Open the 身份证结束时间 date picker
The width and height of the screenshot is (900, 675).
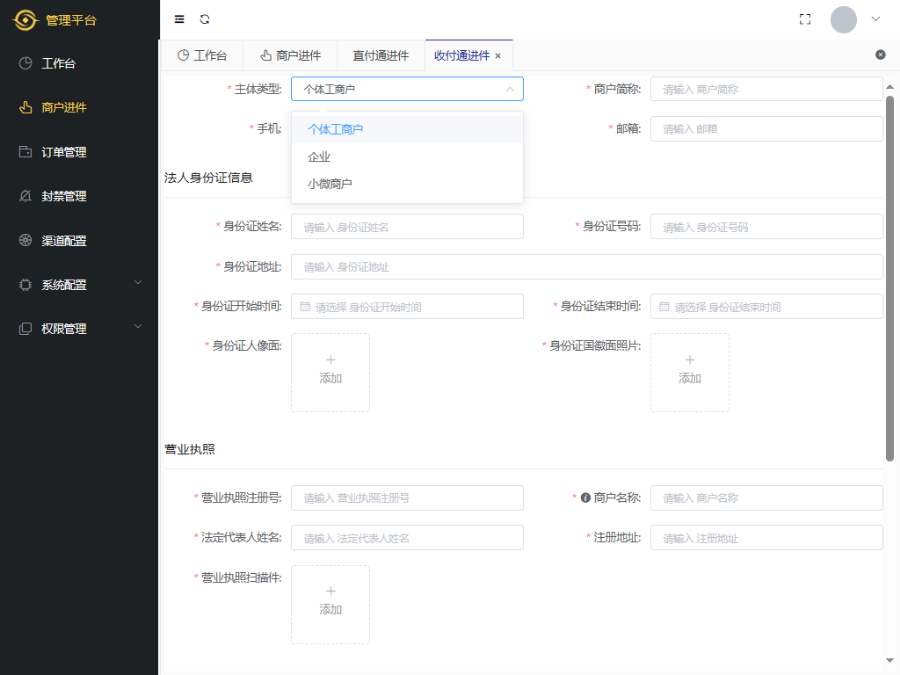766,307
